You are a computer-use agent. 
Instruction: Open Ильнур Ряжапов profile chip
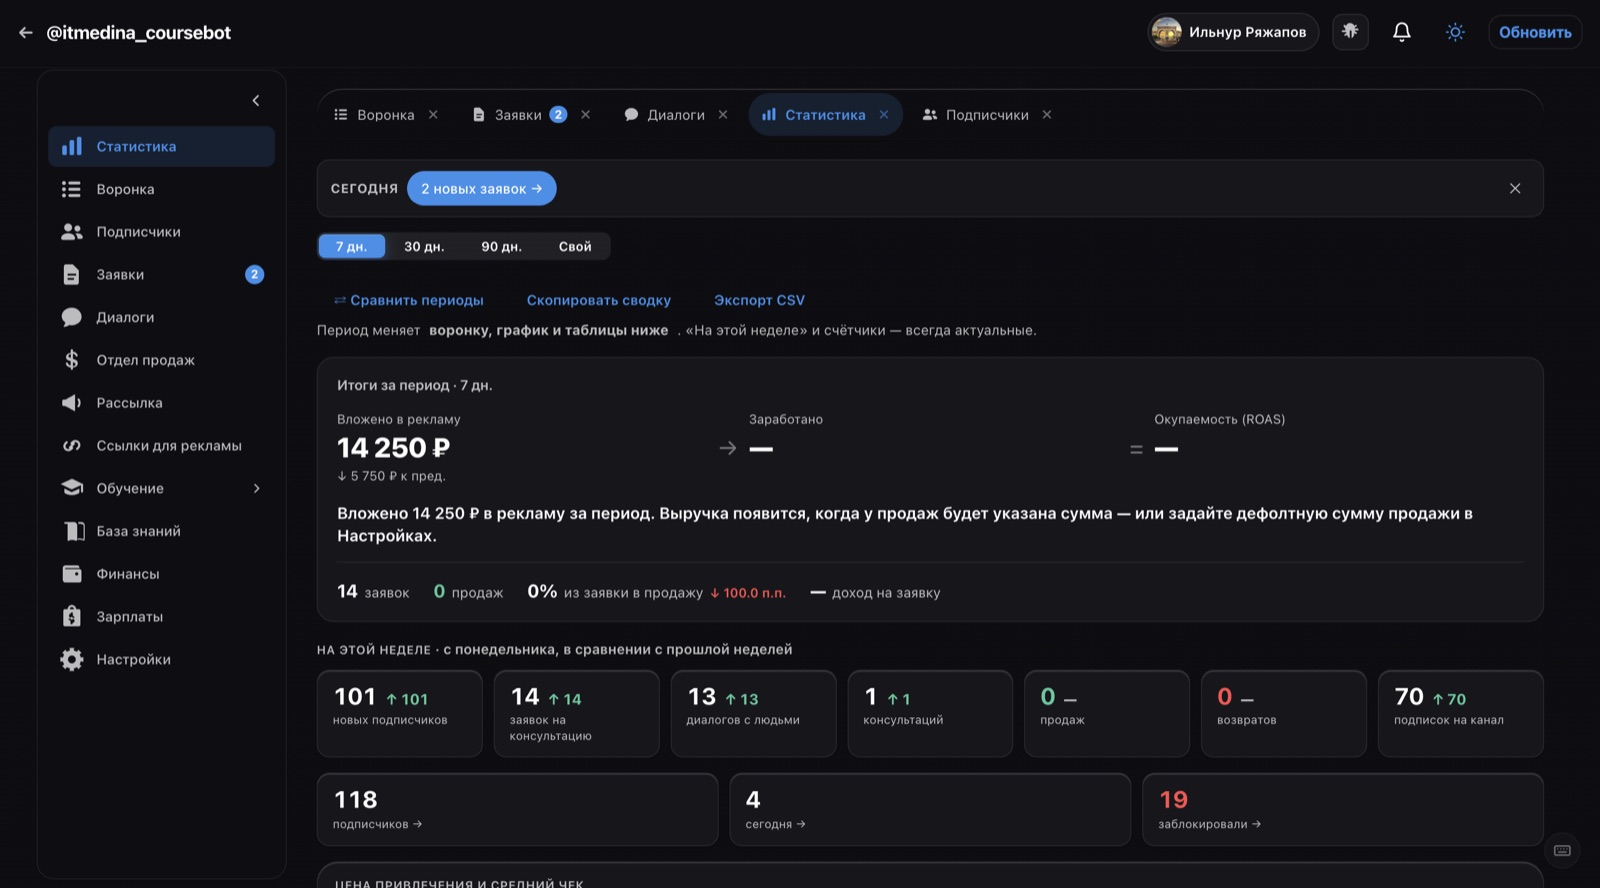[1233, 32]
